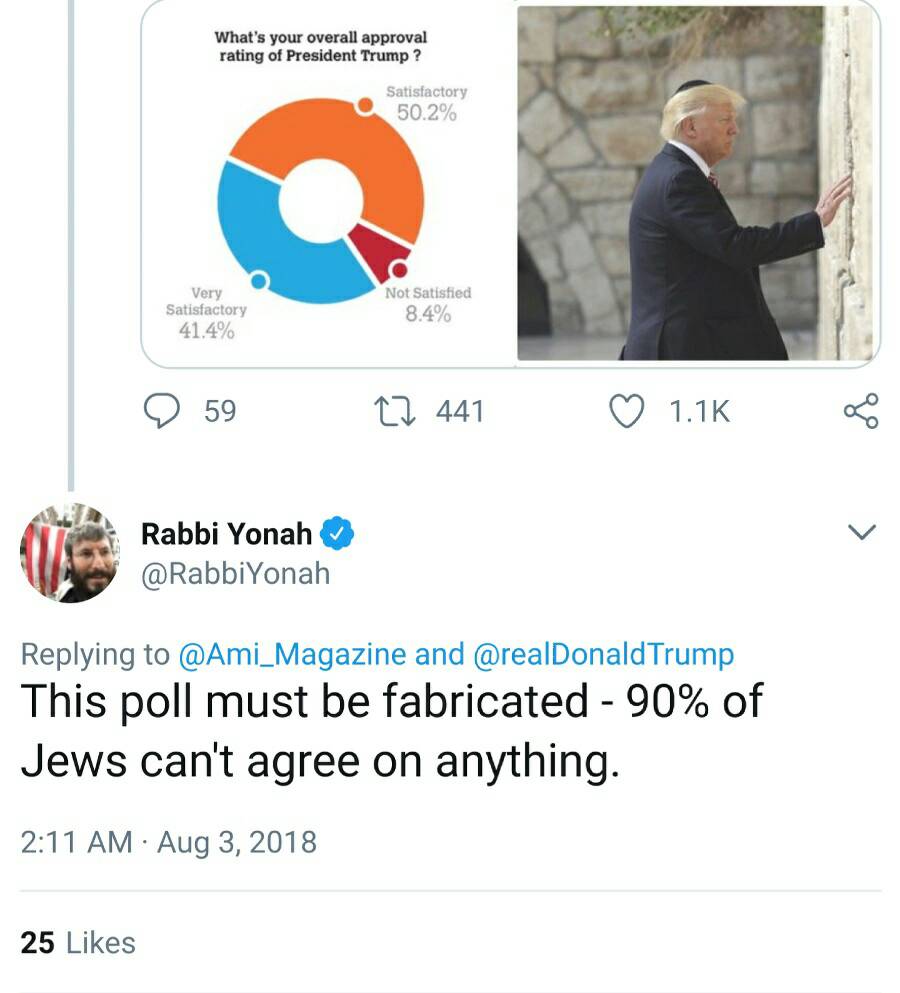
Task: Click the @RabbiYonah handle
Action: point(235,575)
